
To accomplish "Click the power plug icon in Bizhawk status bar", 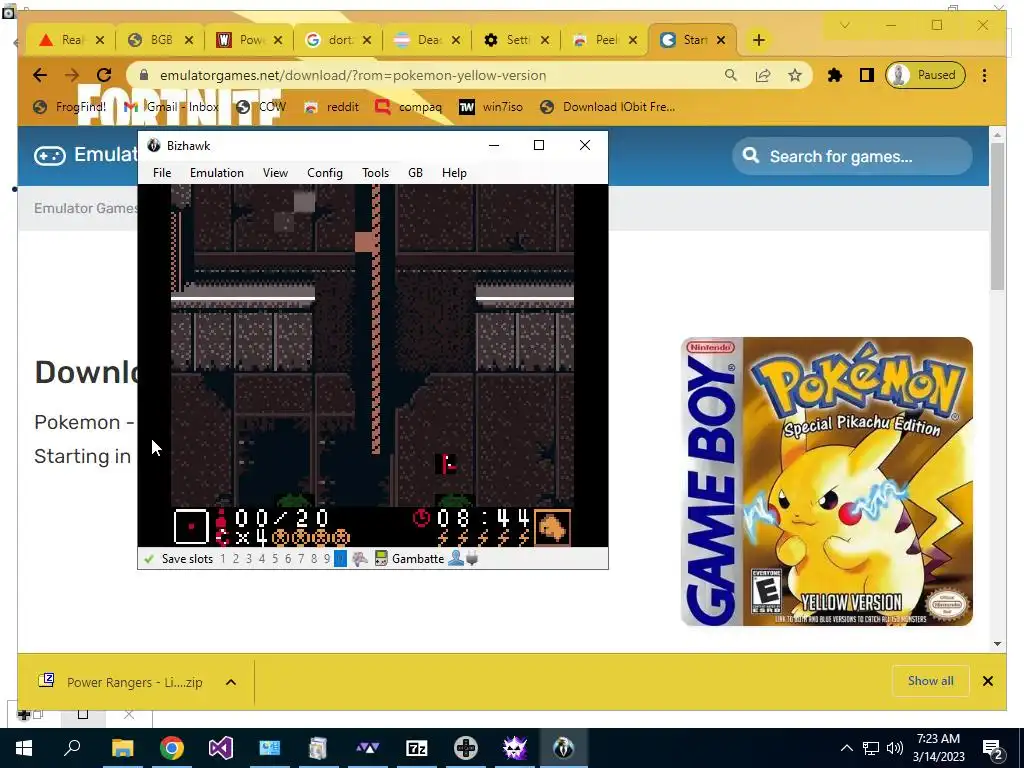I will click(x=472, y=559).
